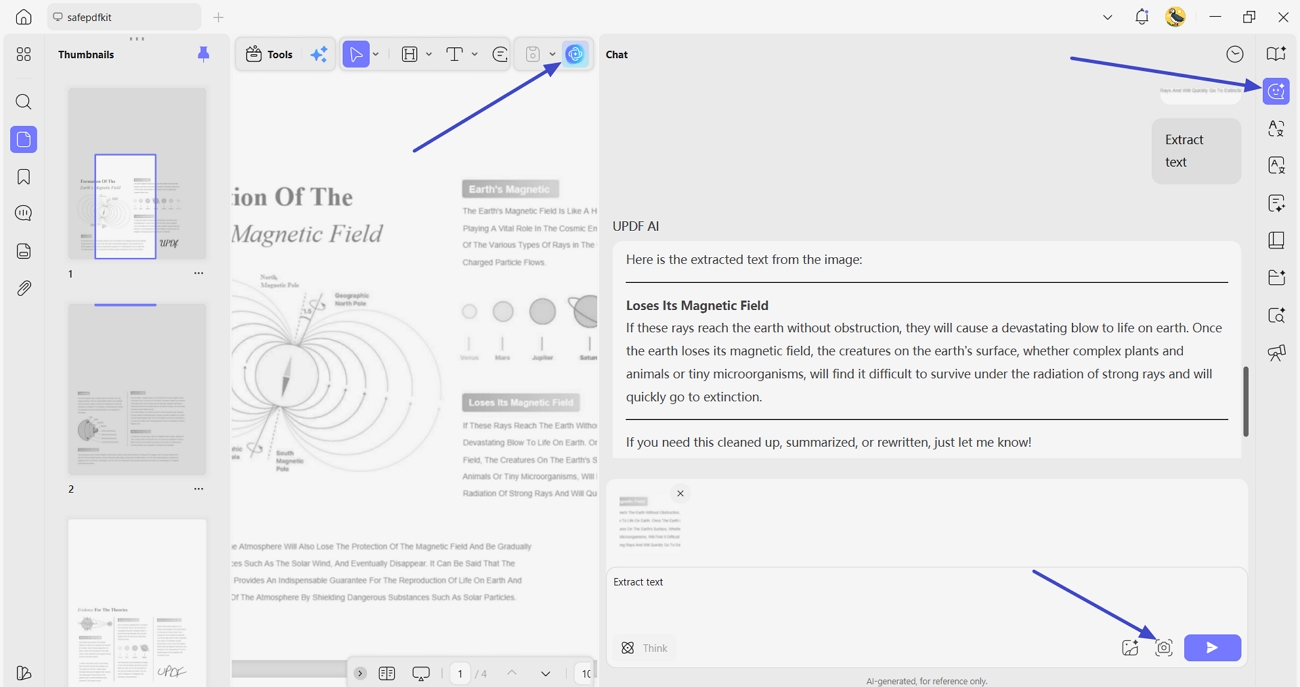Click the Loses Its Magnetic Field heading in document
Screen dimensions: 1300x687
(x=521, y=402)
